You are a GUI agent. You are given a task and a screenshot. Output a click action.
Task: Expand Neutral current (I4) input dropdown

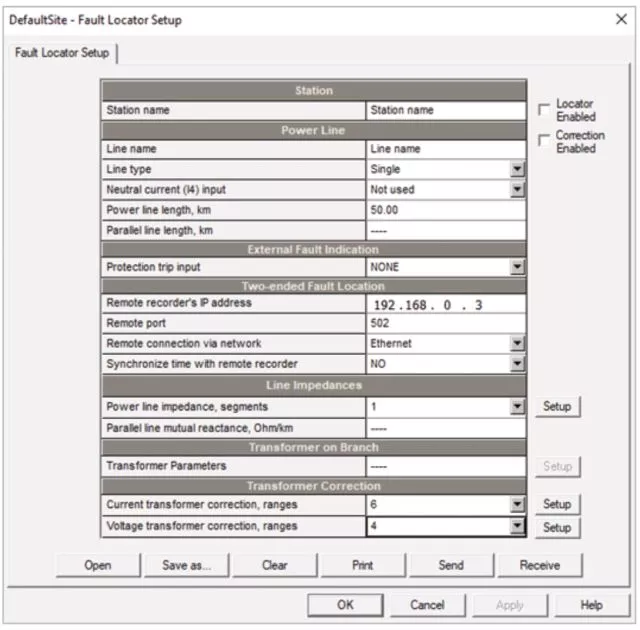[517, 189]
